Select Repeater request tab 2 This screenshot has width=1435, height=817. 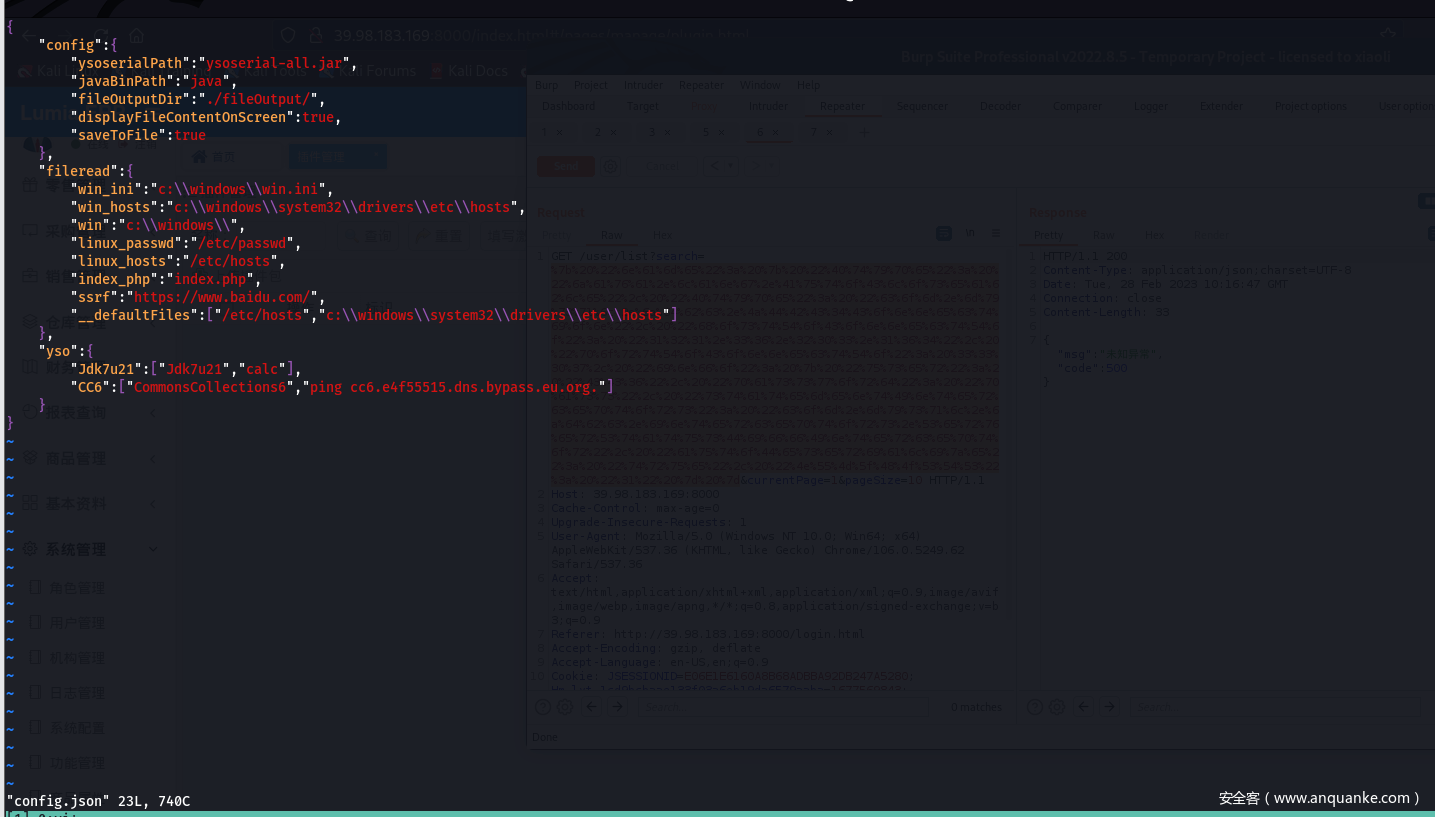(x=598, y=132)
